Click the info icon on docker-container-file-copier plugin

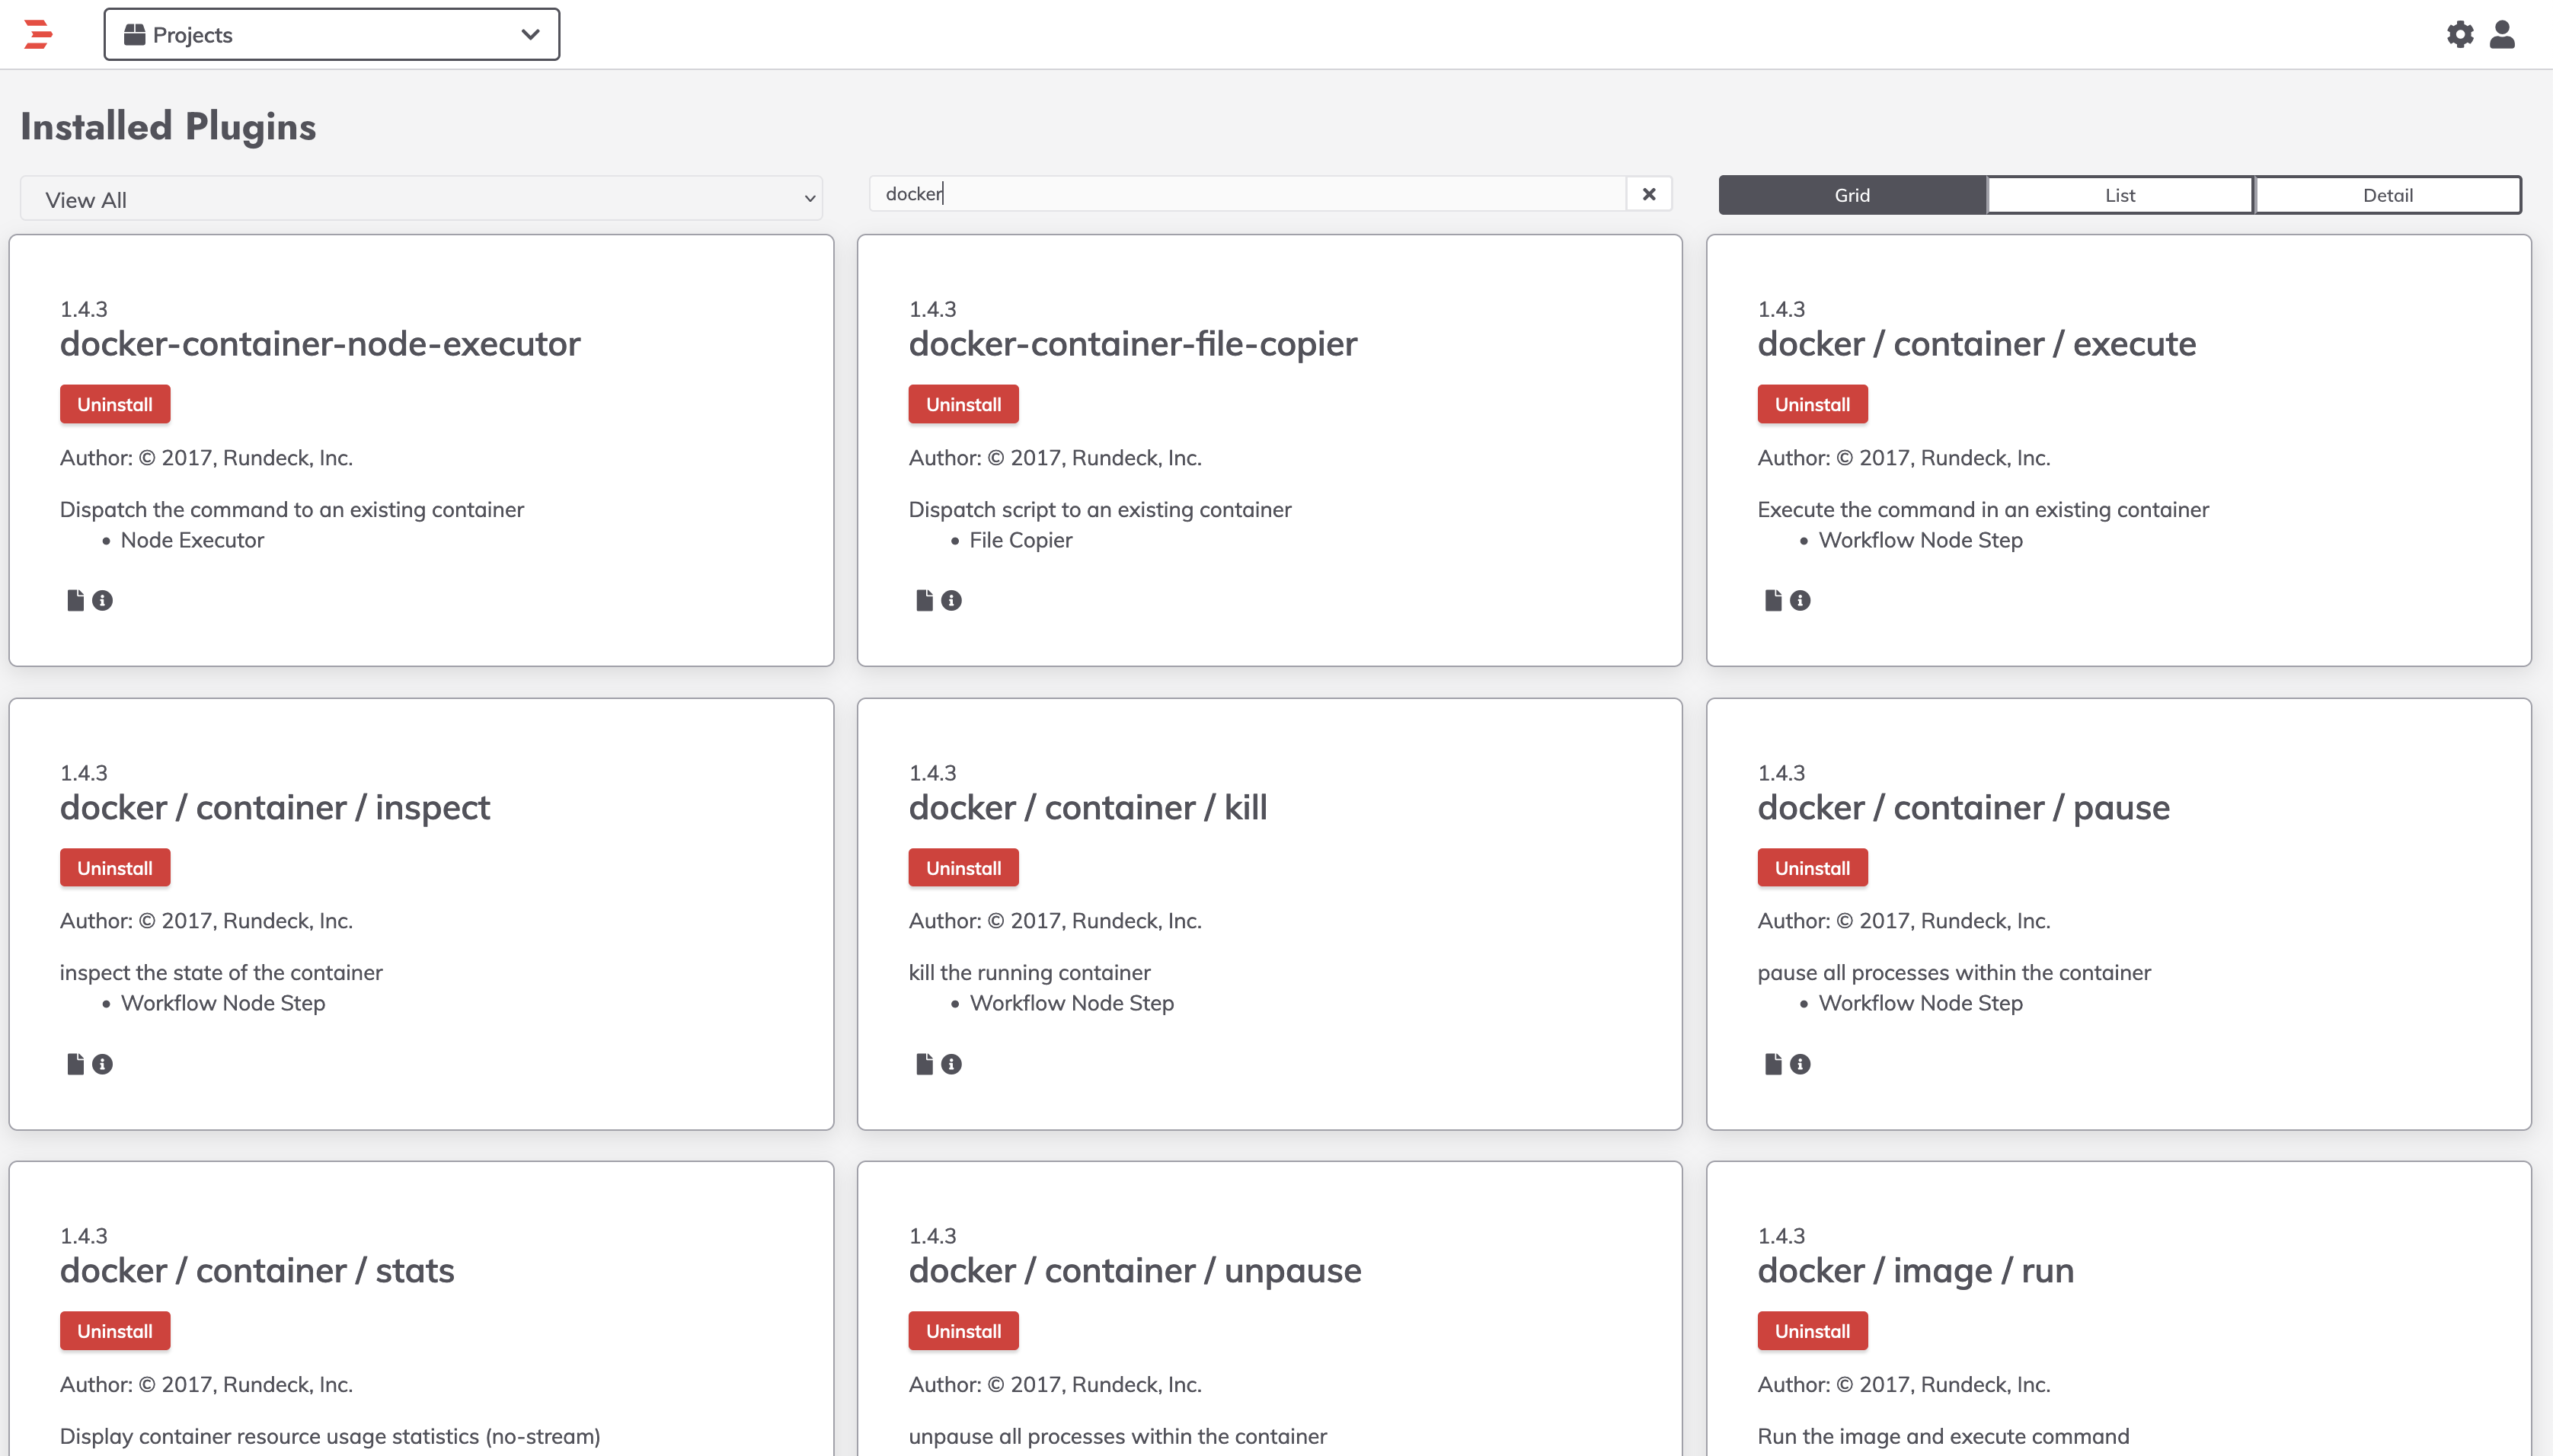950,600
